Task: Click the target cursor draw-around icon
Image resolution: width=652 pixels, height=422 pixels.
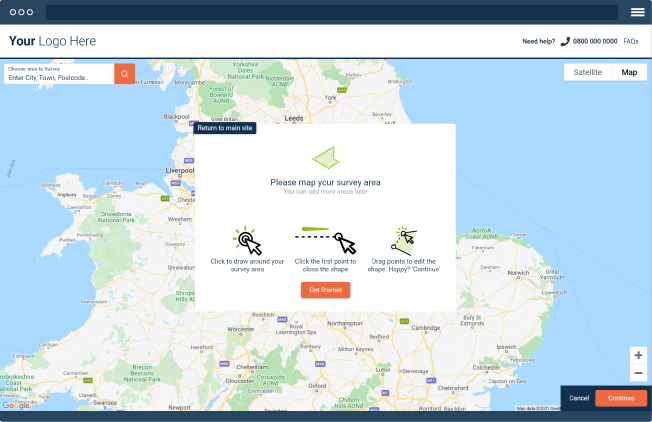Action: [x=247, y=241]
